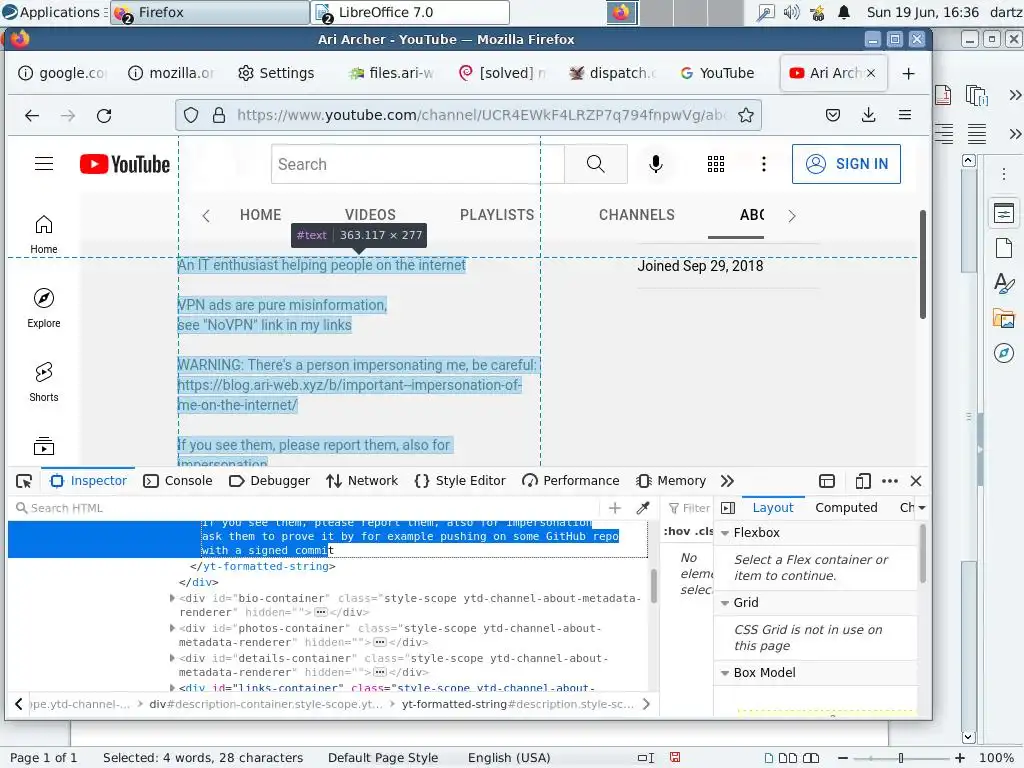
Task: Click the SIGN IN button
Action: 846,164
